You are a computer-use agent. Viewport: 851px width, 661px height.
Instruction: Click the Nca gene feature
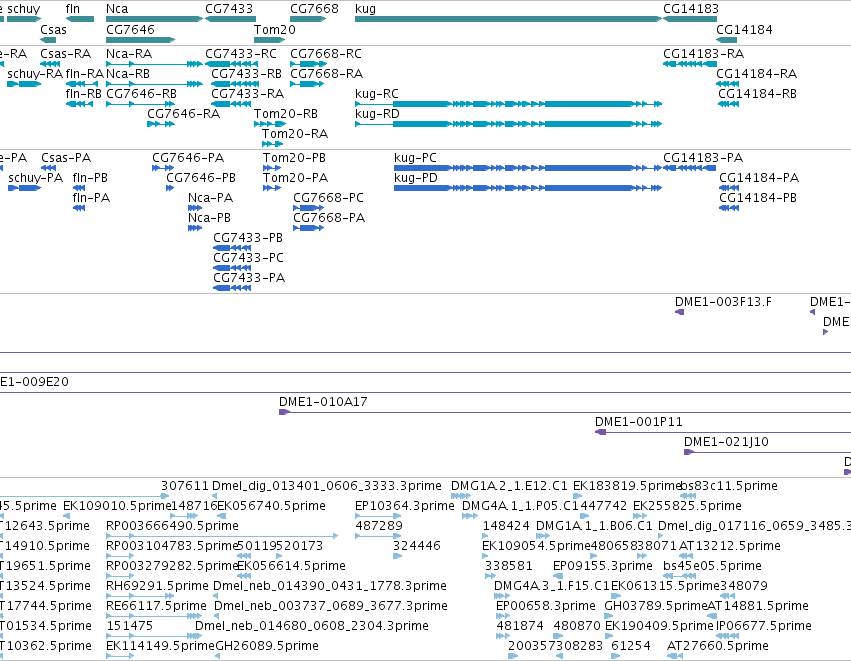pos(154,19)
